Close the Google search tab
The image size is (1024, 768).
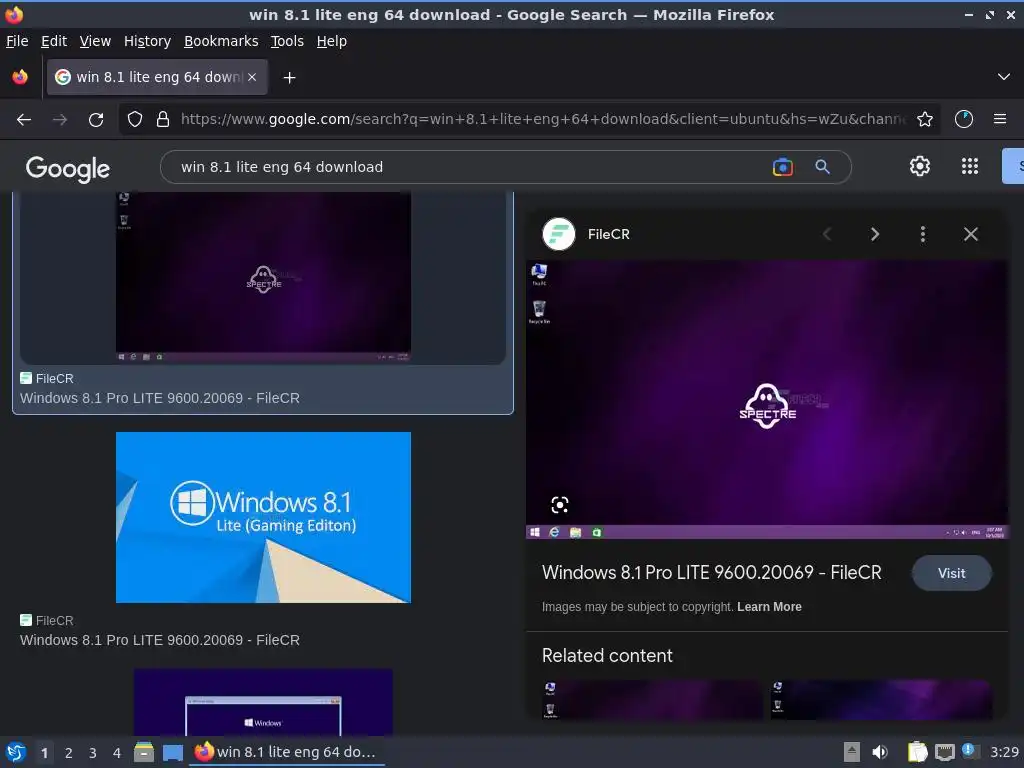tap(252, 77)
